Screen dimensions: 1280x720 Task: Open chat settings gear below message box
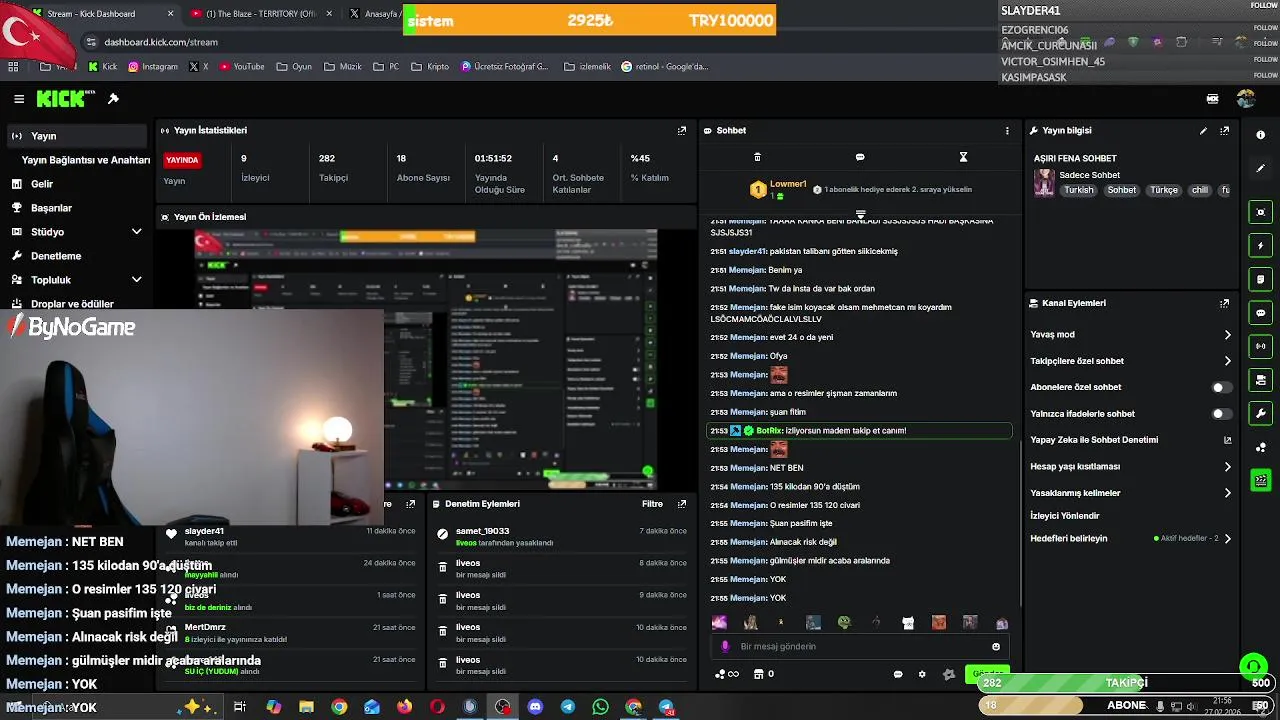coord(922,674)
